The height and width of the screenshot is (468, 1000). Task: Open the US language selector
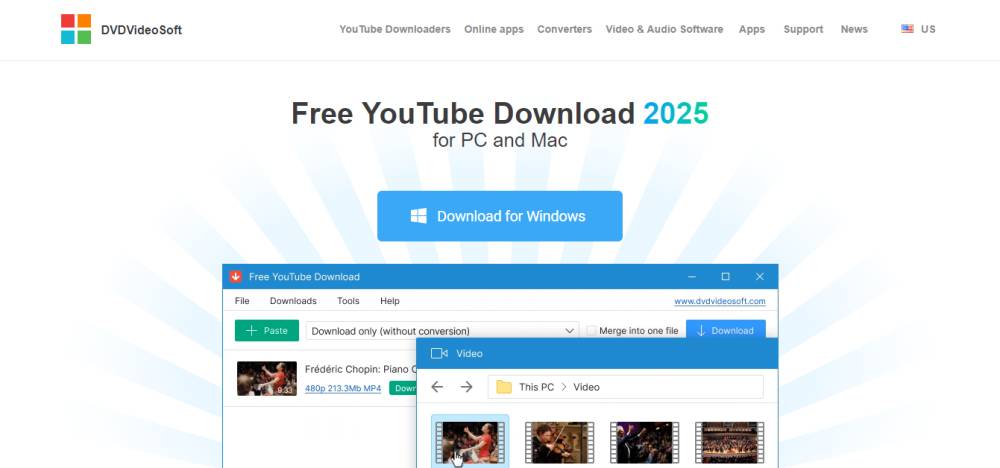(918, 29)
